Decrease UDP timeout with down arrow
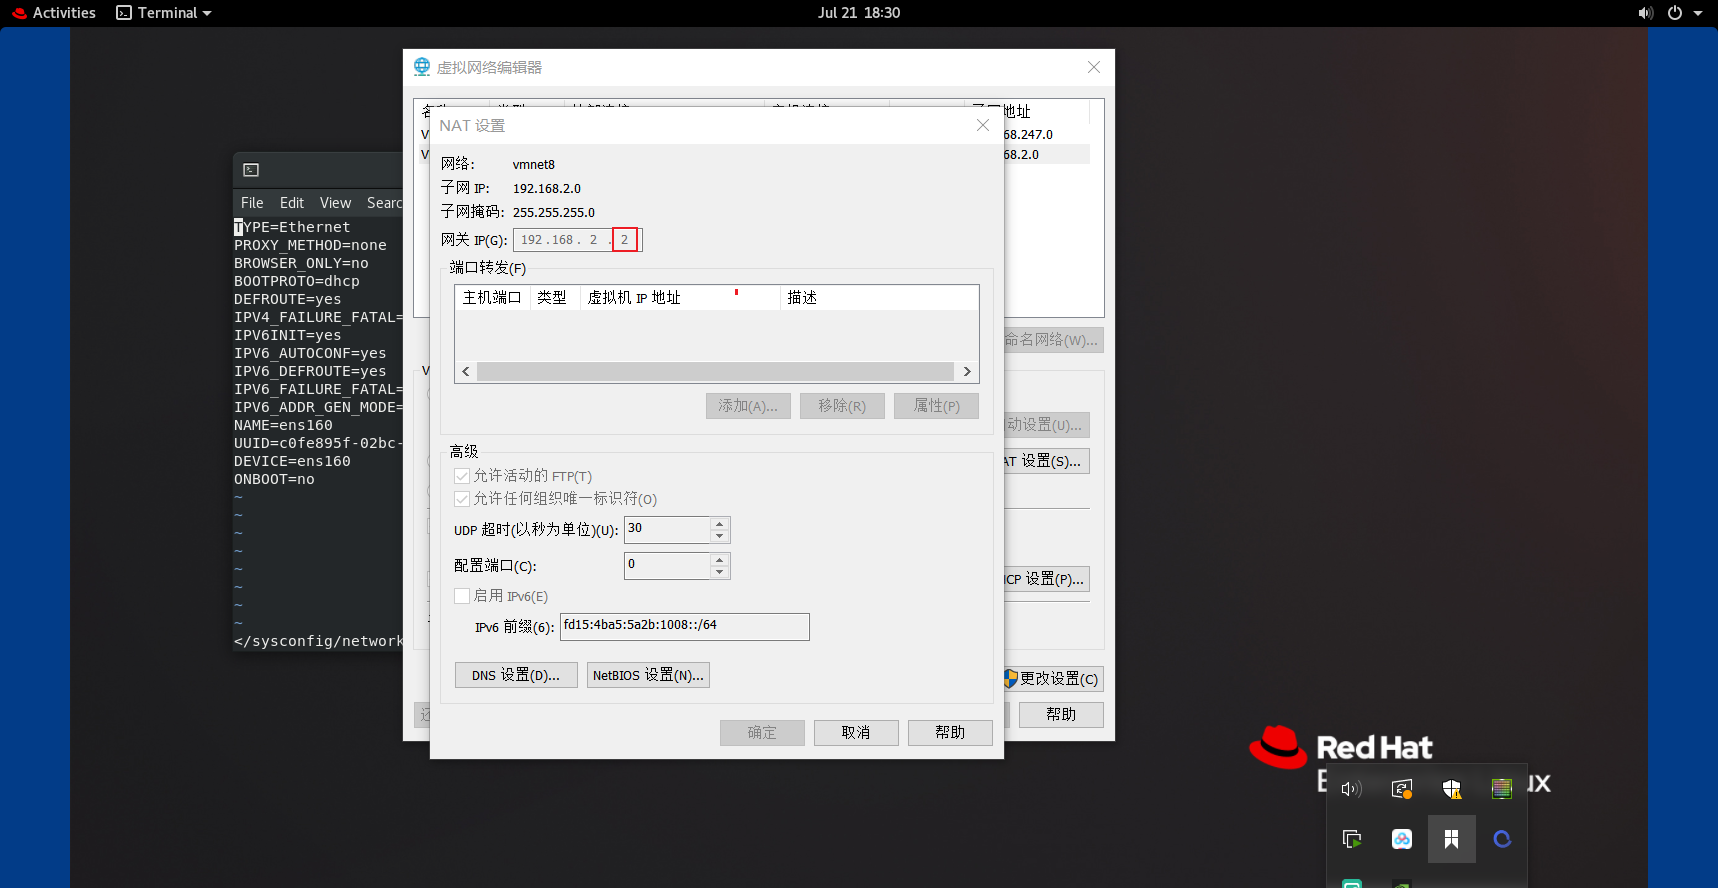The height and width of the screenshot is (888, 1718). pyautogui.click(x=719, y=536)
